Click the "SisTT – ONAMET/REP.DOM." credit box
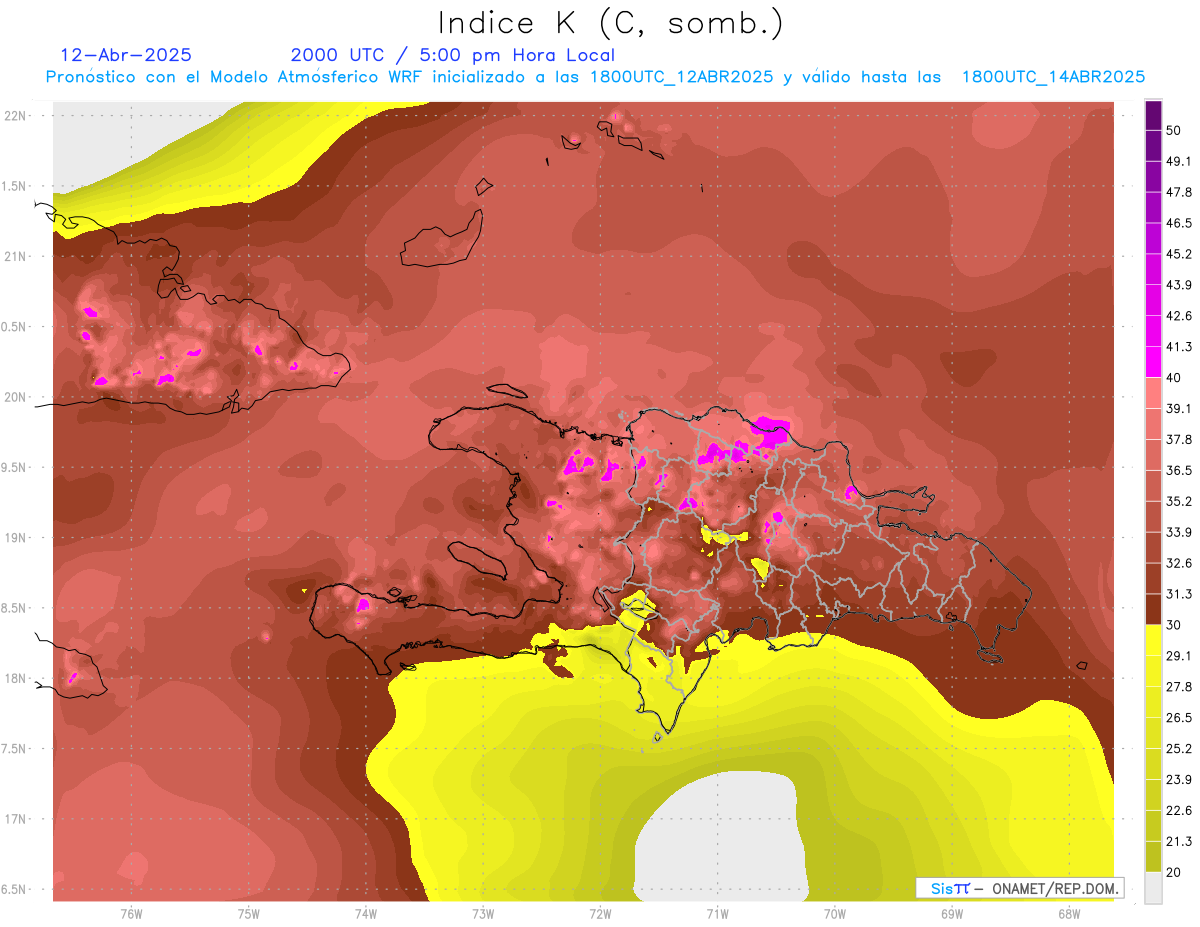Screen dimensions: 1200x927 click(1019, 888)
